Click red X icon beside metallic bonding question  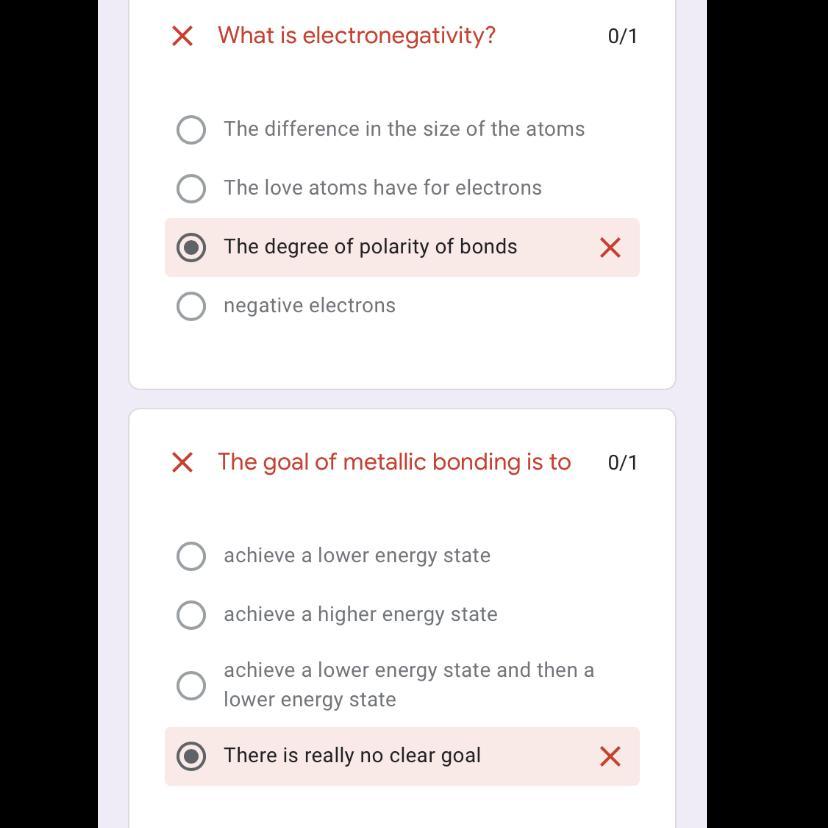pos(182,462)
